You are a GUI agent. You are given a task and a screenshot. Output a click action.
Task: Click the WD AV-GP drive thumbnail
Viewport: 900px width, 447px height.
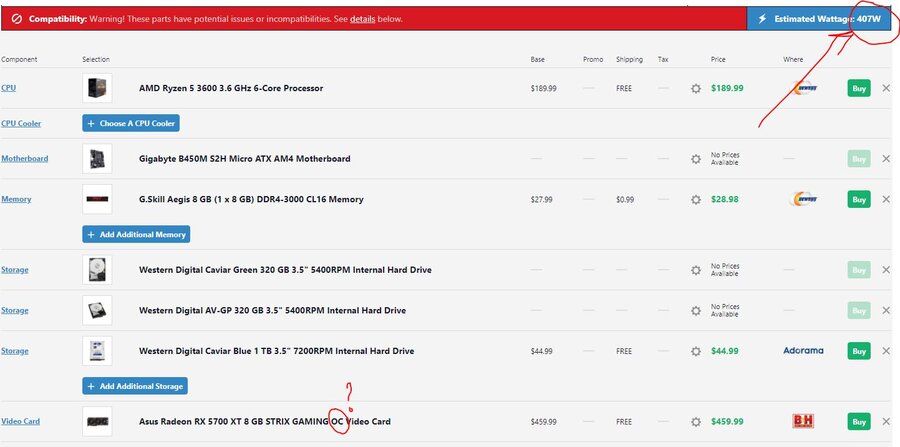coord(97,310)
